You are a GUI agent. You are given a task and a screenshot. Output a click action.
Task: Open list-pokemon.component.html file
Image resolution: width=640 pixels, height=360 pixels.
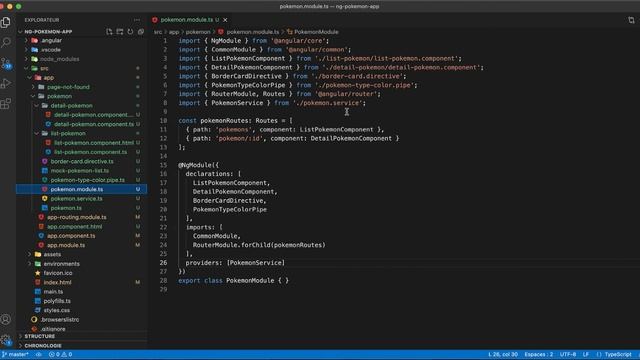pos(94,143)
